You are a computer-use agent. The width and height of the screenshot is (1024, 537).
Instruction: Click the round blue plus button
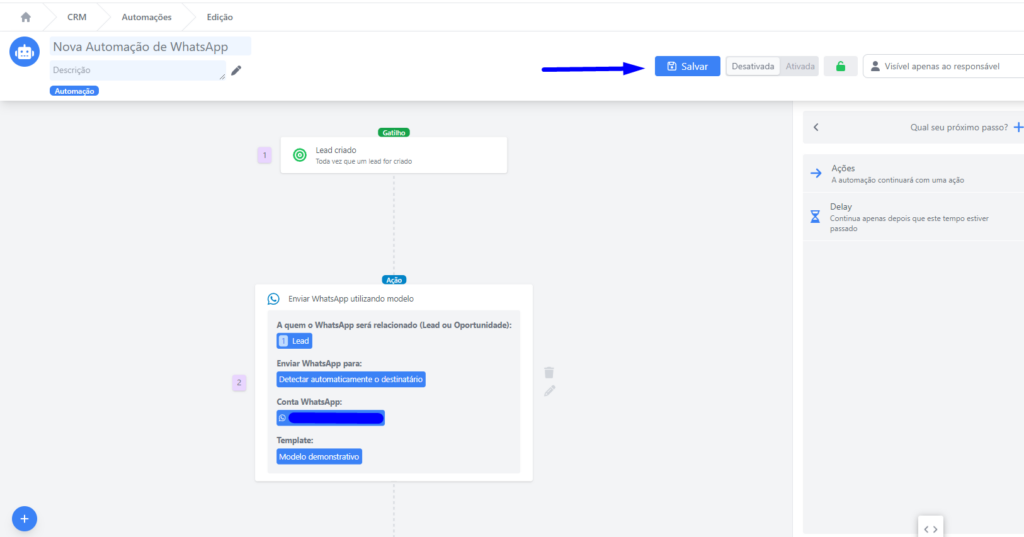pyautogui.click(x=25, y=518)
